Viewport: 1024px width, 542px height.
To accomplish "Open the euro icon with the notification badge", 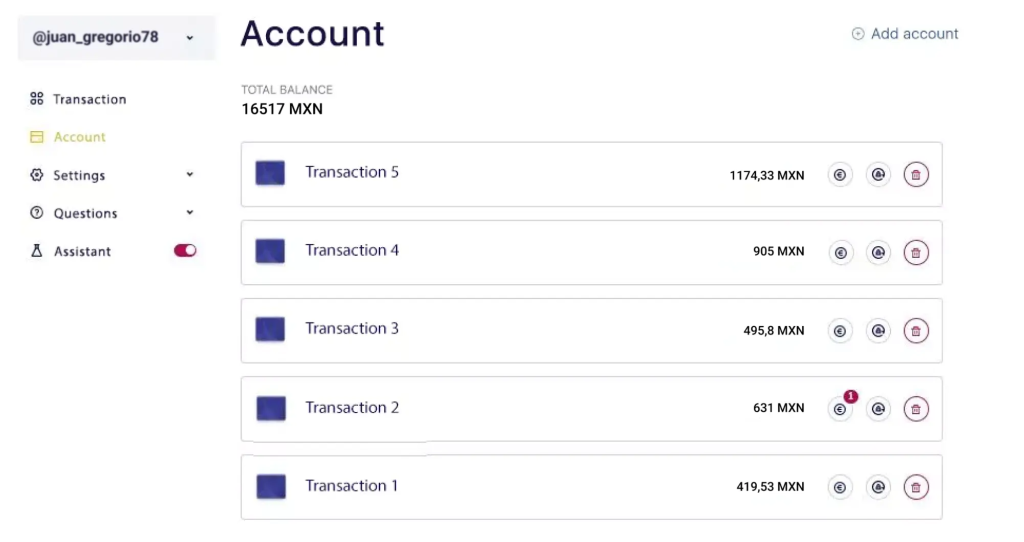I will 840,409.
